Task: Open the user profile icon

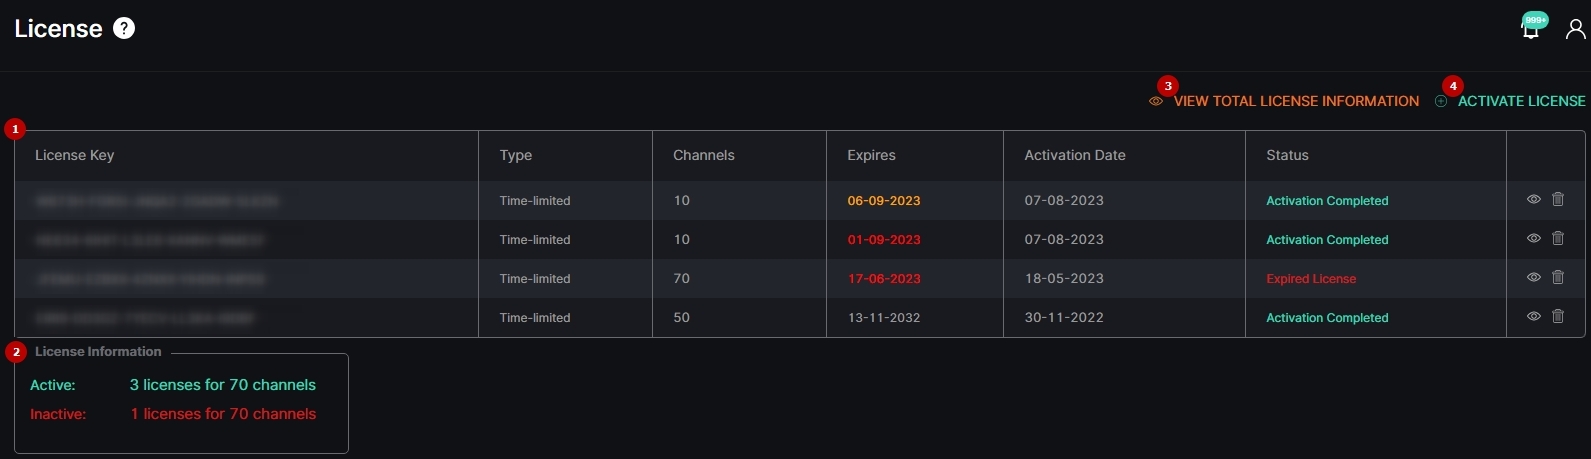Action: (1575, 29)
